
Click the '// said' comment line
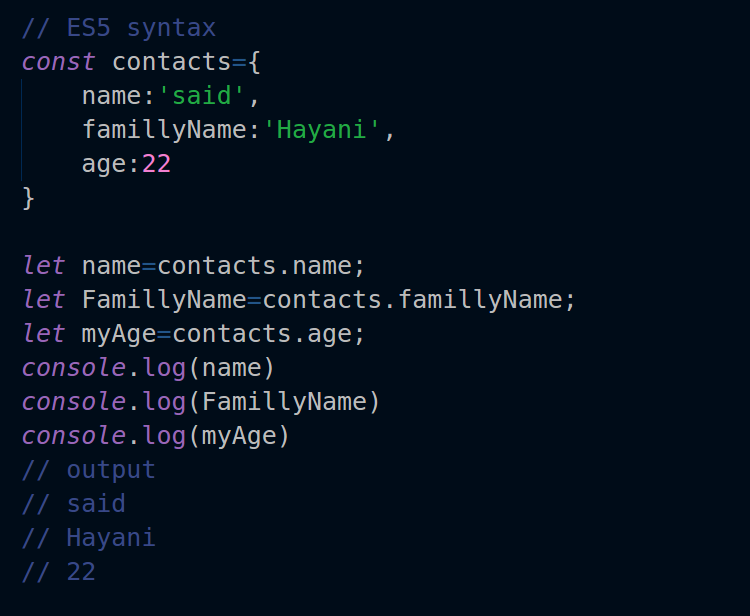74,503
